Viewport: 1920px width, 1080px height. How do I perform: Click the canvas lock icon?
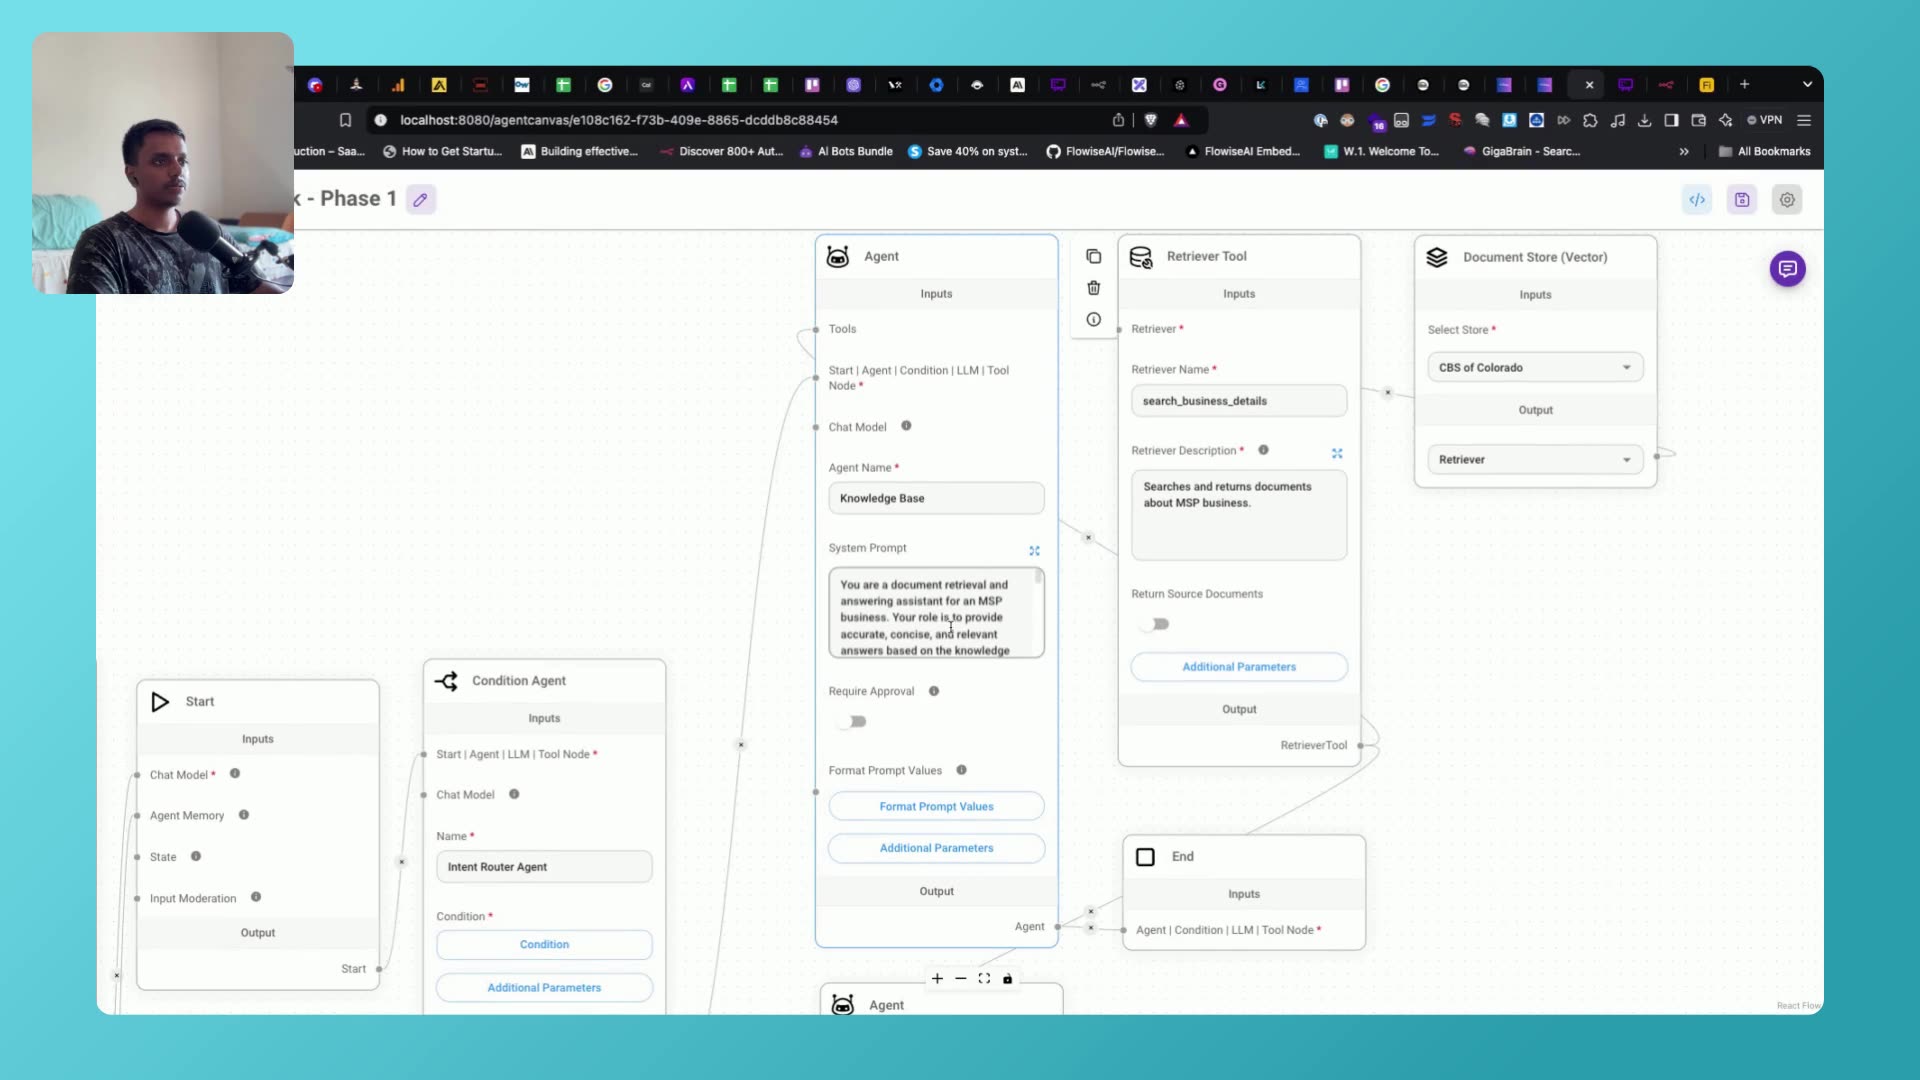click(1007, 979)
